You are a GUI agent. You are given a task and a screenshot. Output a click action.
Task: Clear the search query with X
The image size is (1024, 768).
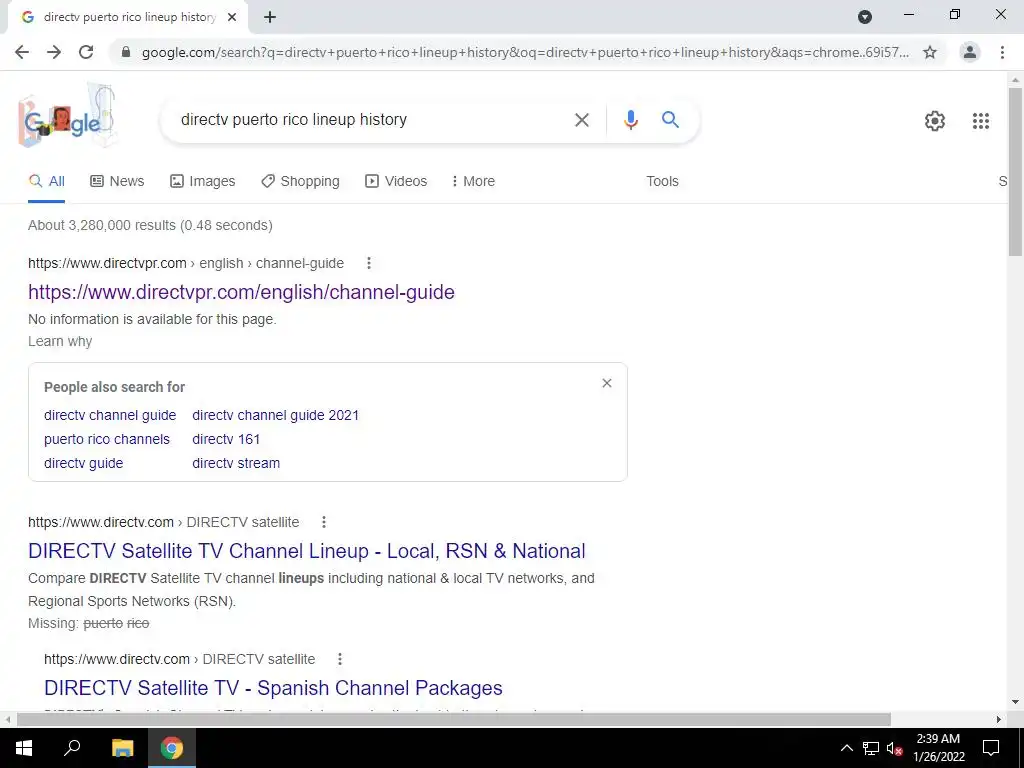pyautogui.click(x=581, y=120)
